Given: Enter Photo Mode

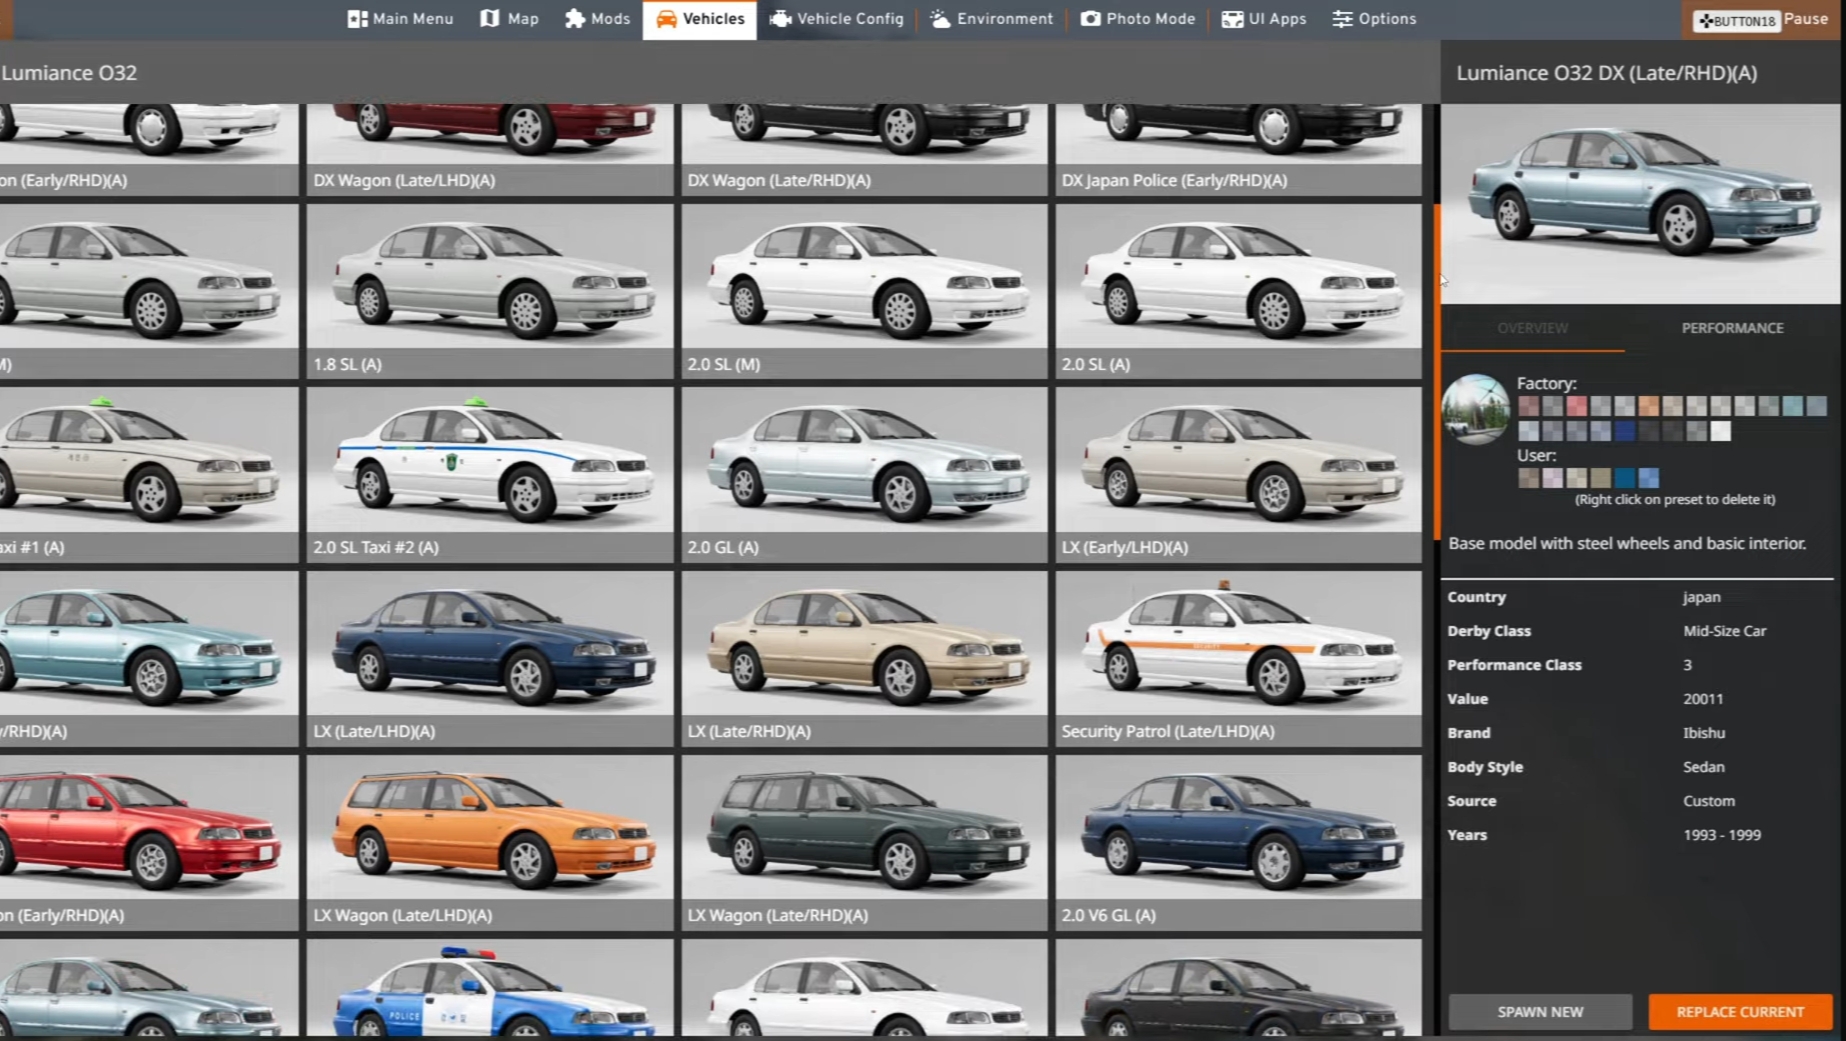Looking at the screenshot, I should (1138, 19).
